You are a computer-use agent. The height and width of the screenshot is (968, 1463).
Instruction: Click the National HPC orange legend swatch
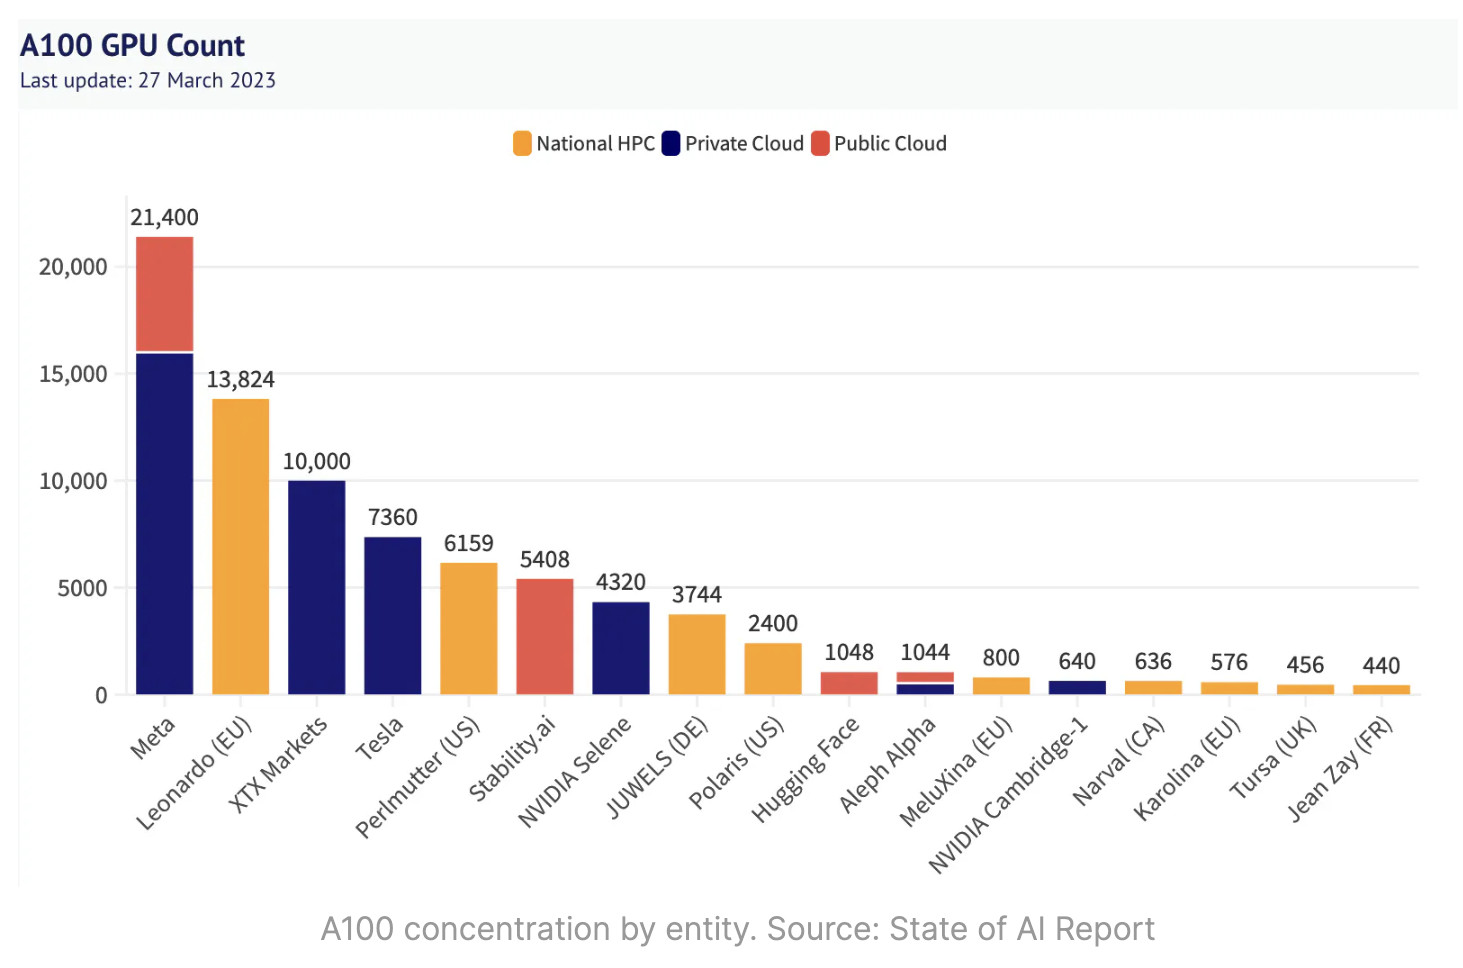[x=522, y=144]
